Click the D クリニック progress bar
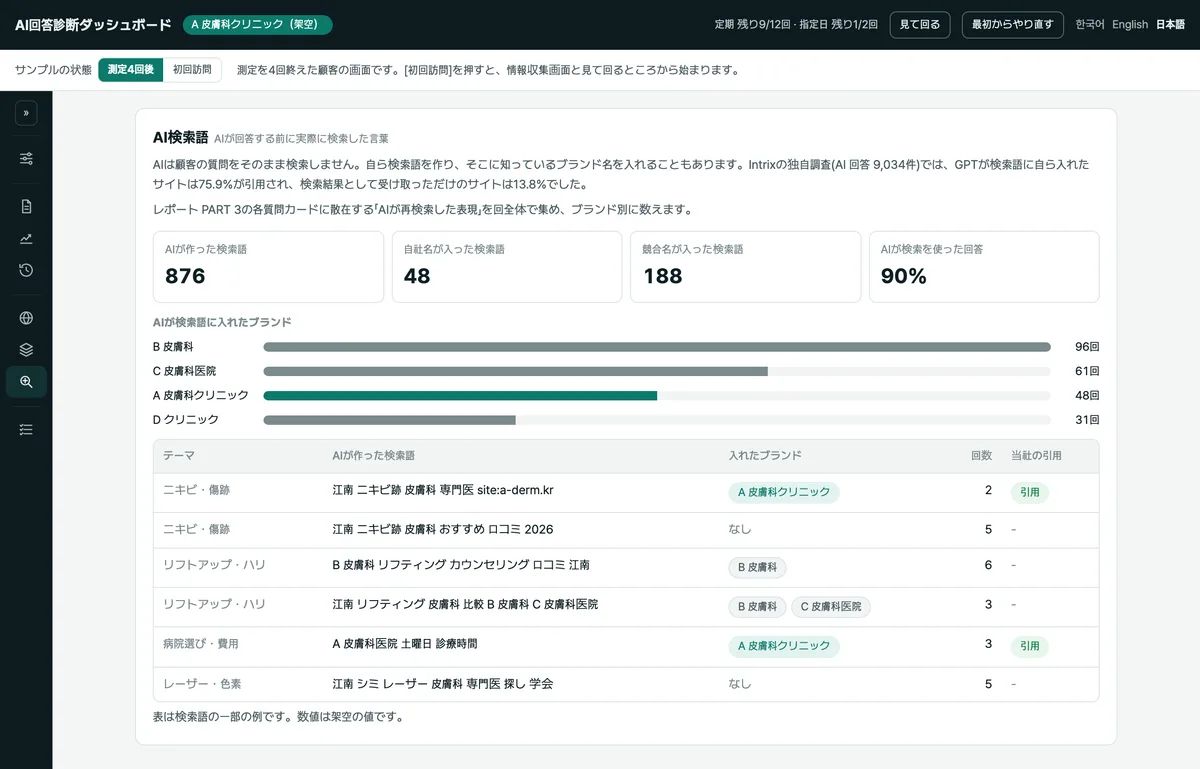 pos(657,420)
